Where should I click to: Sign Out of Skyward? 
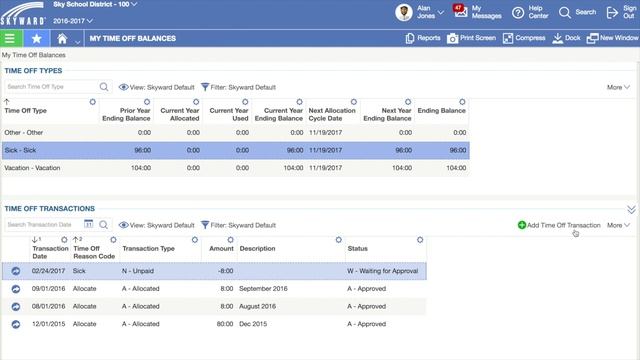(x=621, y=12)
